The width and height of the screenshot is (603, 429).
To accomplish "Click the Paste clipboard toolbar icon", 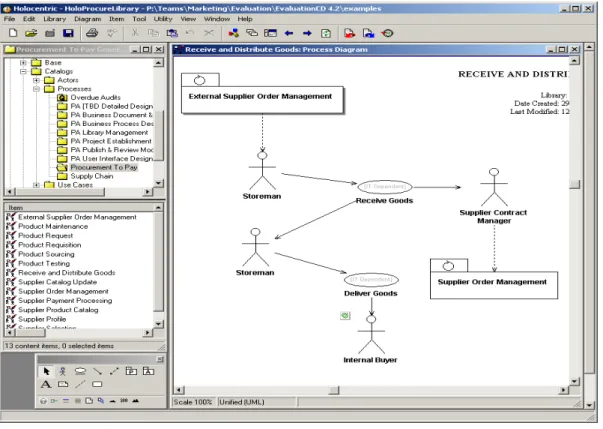I will 172,33.
